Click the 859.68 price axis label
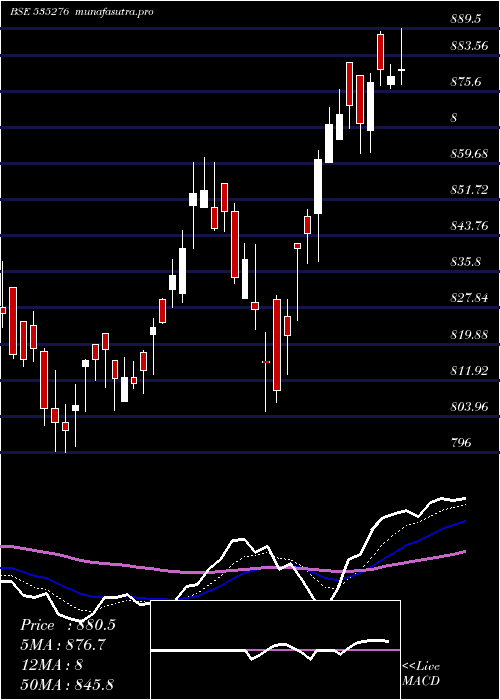Screen dimensions: 500x700 pos(469,154)
